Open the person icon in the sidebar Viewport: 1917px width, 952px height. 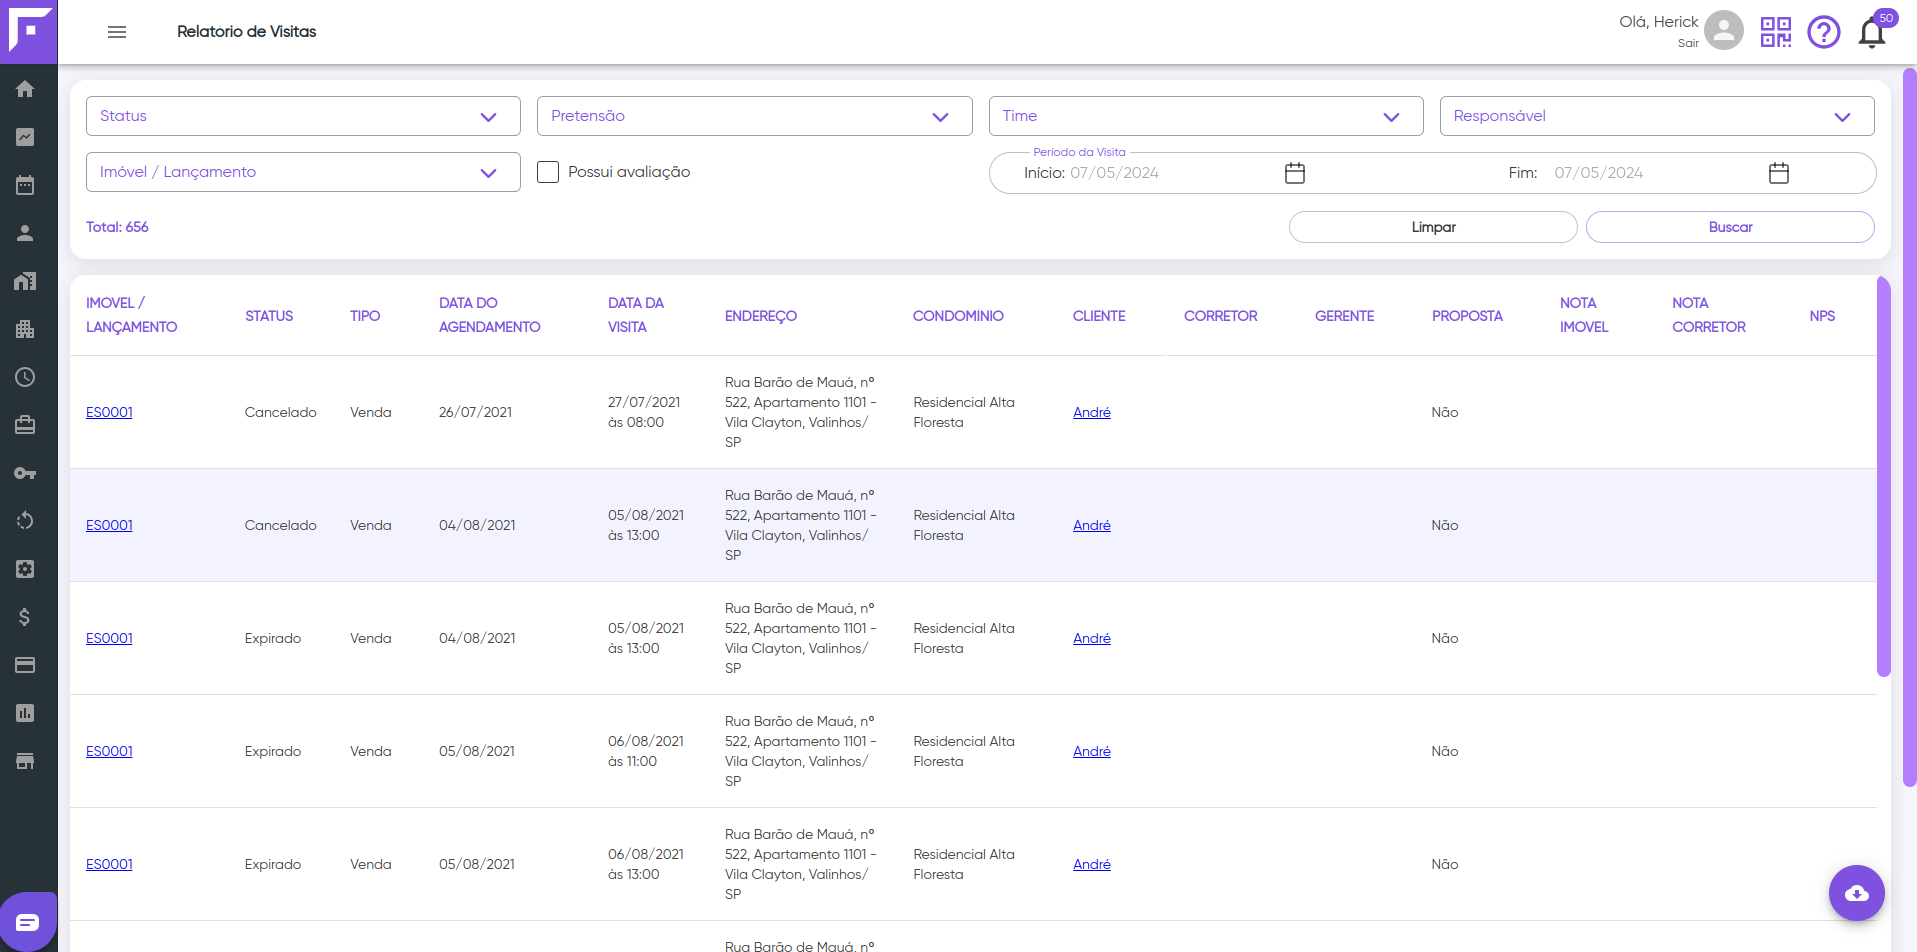coord(25,233)
